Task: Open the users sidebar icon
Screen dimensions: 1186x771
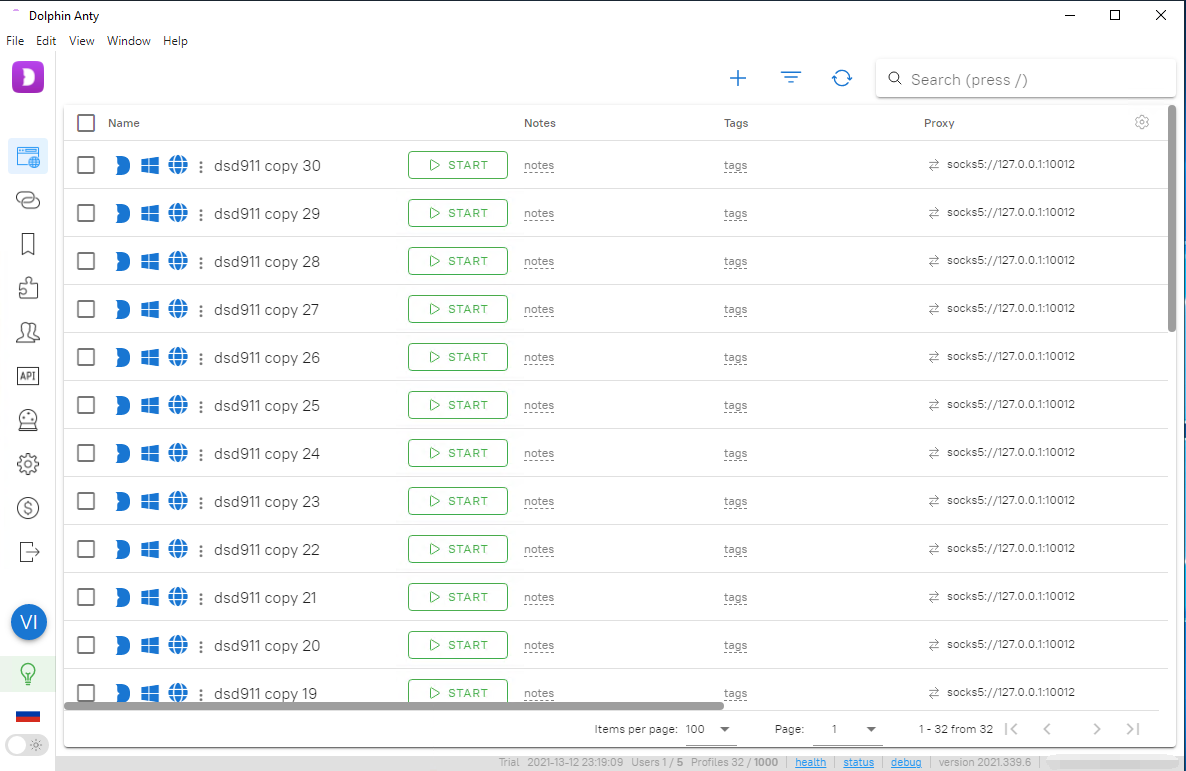Action: [x=28, y=332]
